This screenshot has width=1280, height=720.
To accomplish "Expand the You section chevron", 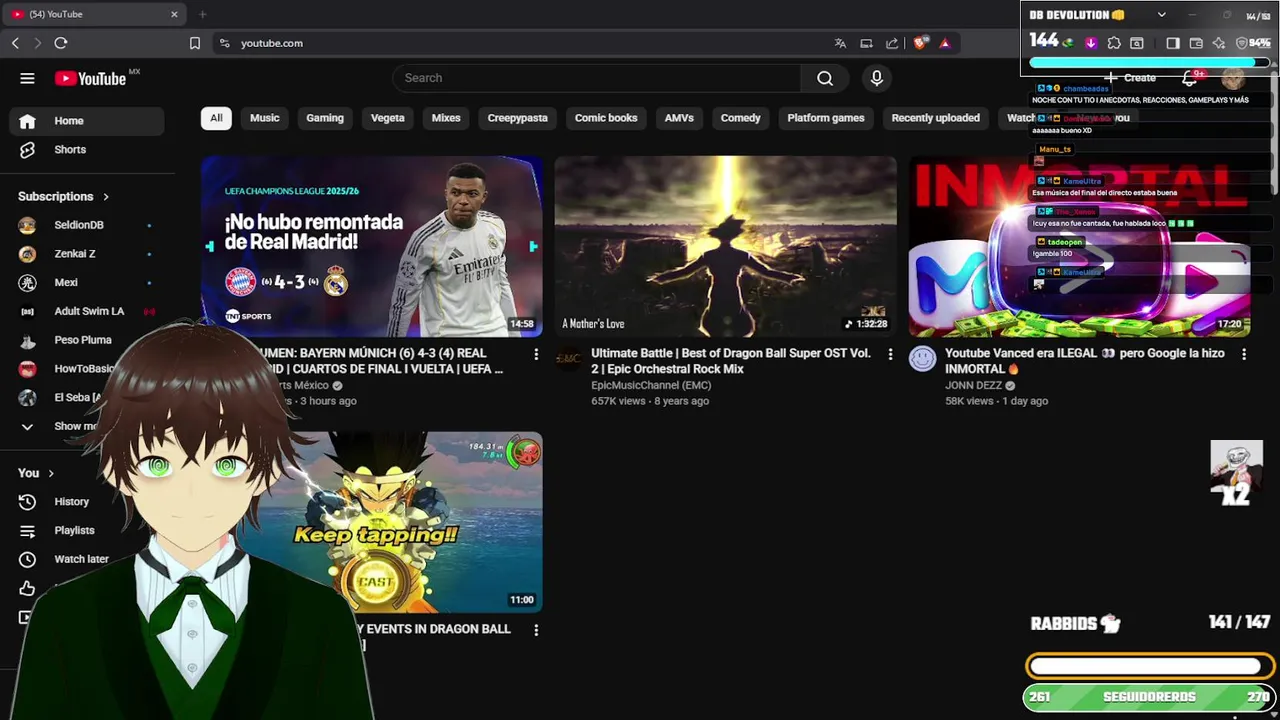I will [x=50, y=473].
